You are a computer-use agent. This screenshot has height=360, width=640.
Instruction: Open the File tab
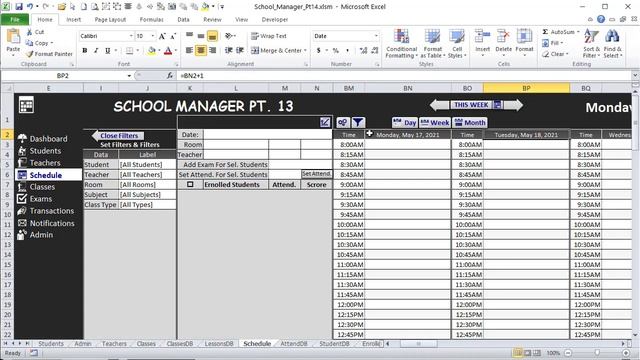point(15,20)
